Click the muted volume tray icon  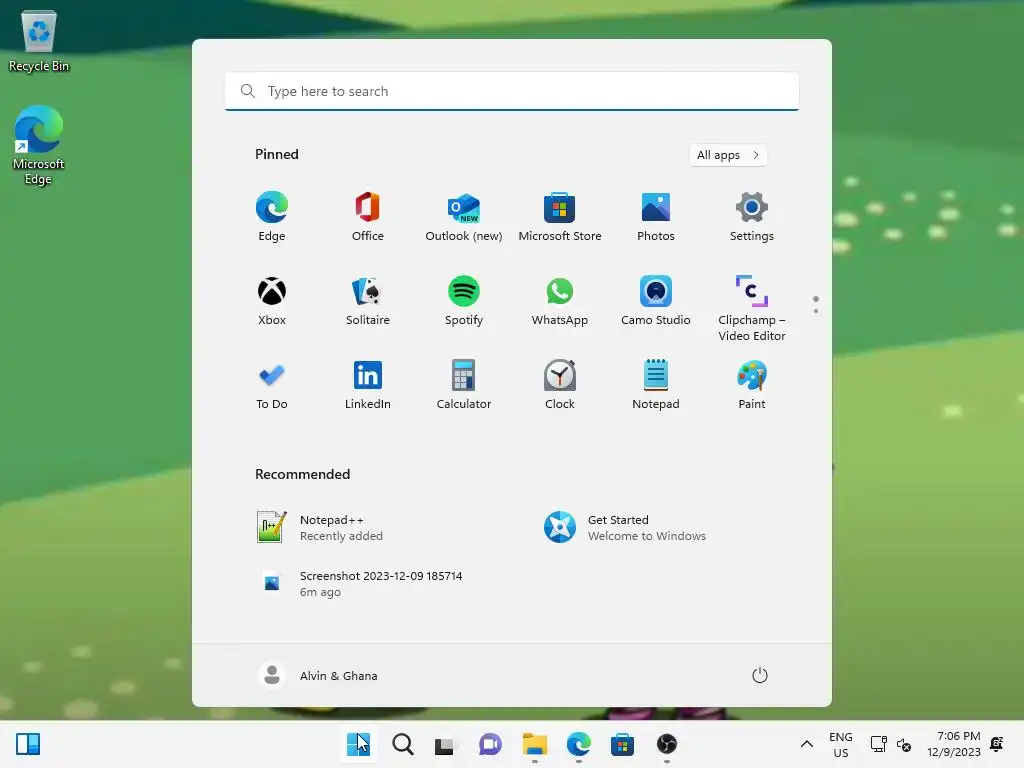904,744
